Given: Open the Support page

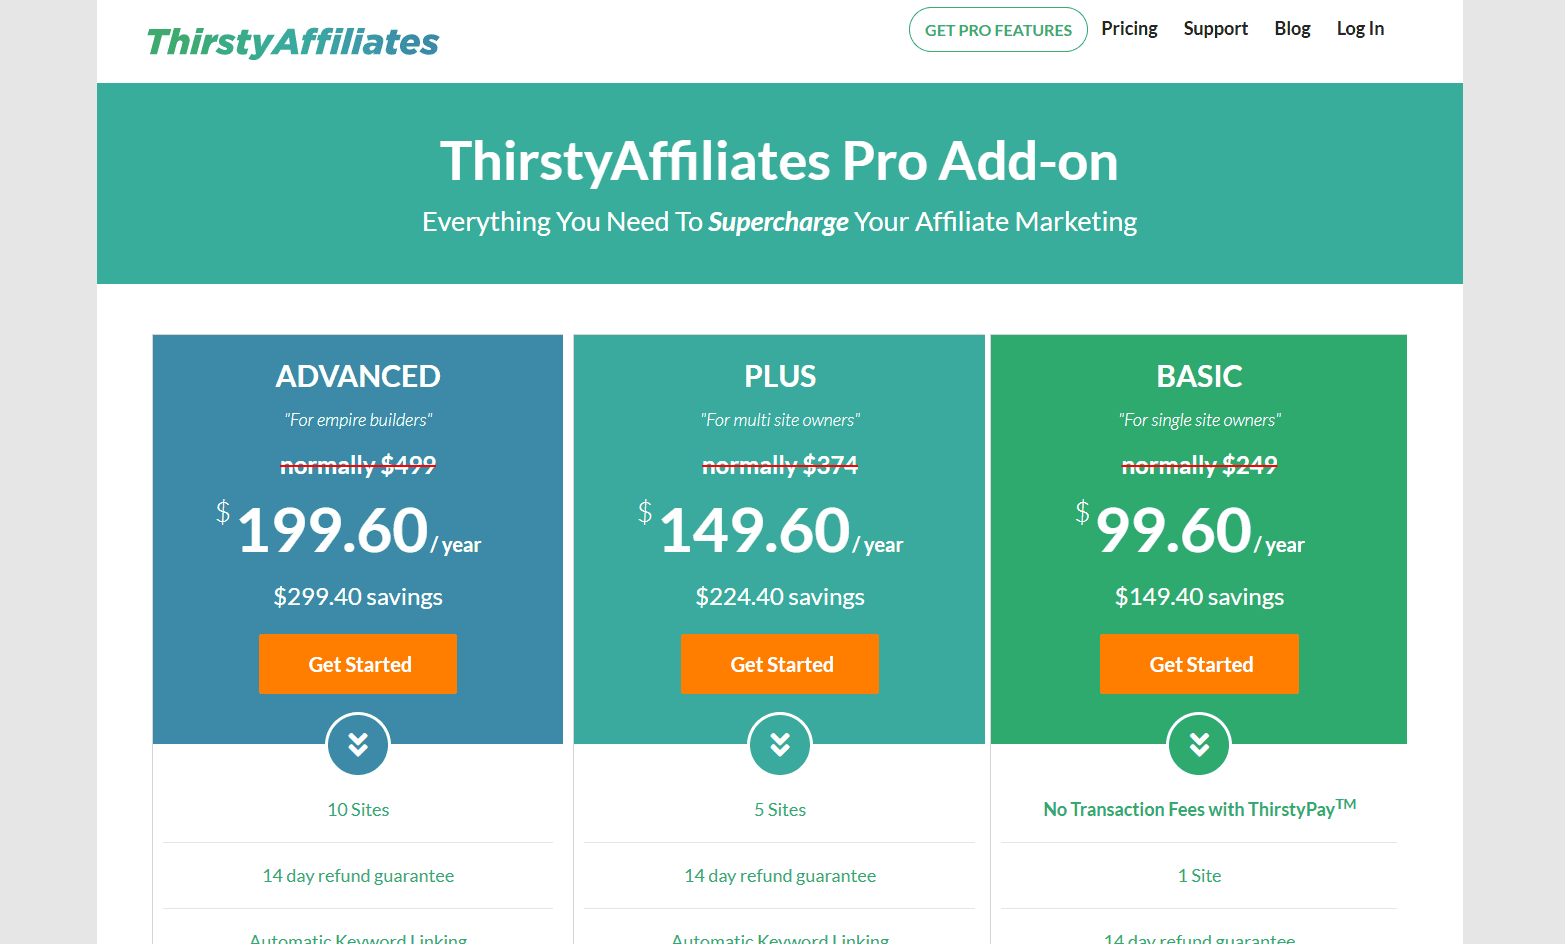Looking at the screenshot, I should pos(1215,28).
